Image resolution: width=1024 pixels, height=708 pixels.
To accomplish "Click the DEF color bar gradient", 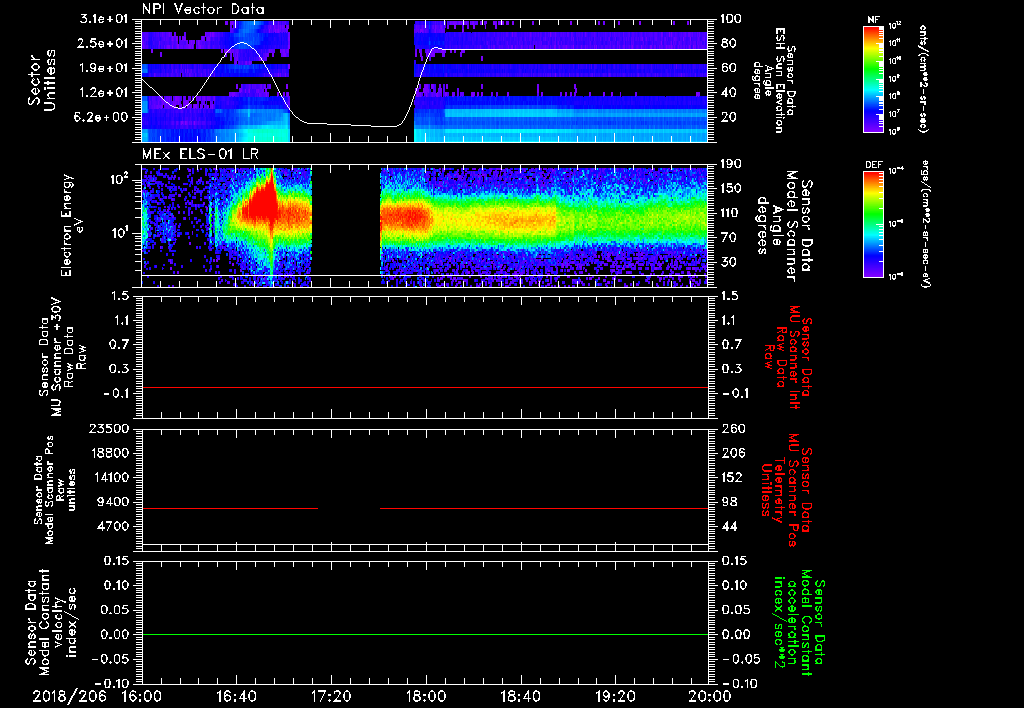I will pos(873,224).
